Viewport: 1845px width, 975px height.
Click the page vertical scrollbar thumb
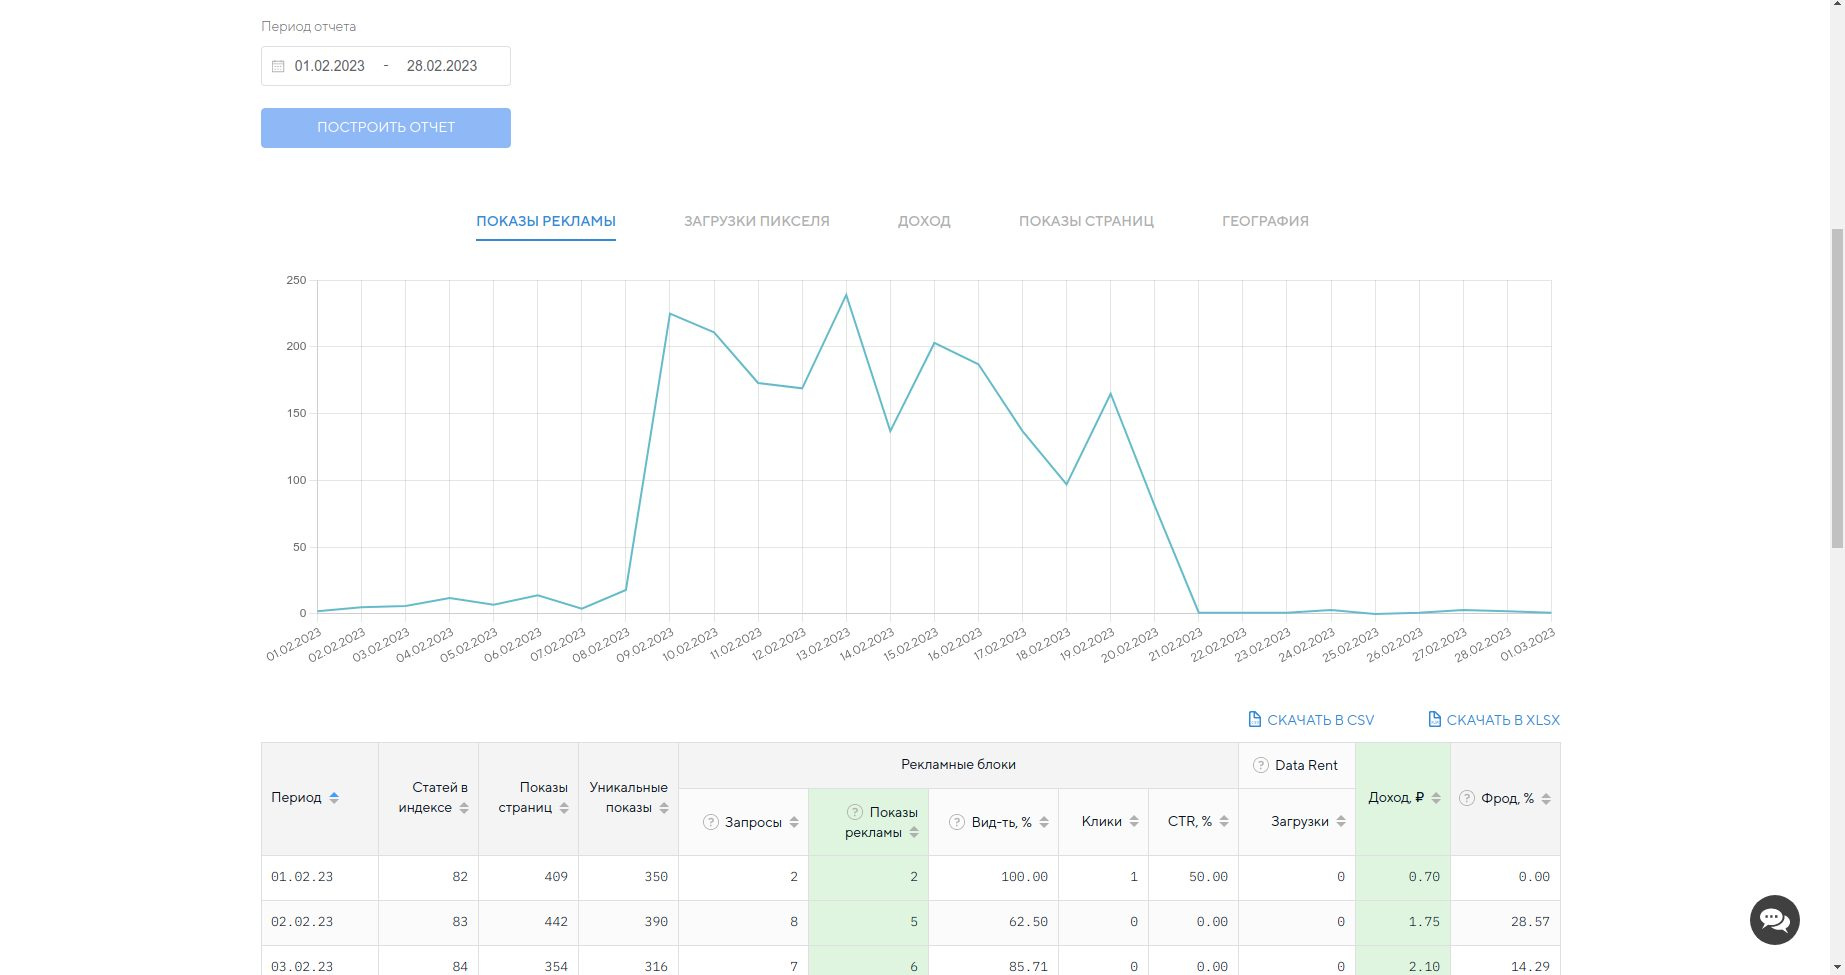point(1836,388)
